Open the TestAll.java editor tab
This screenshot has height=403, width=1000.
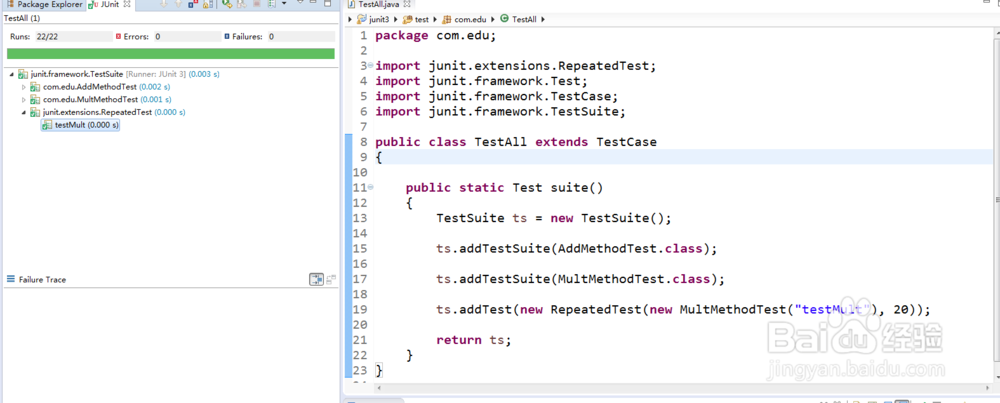(378, 4)
